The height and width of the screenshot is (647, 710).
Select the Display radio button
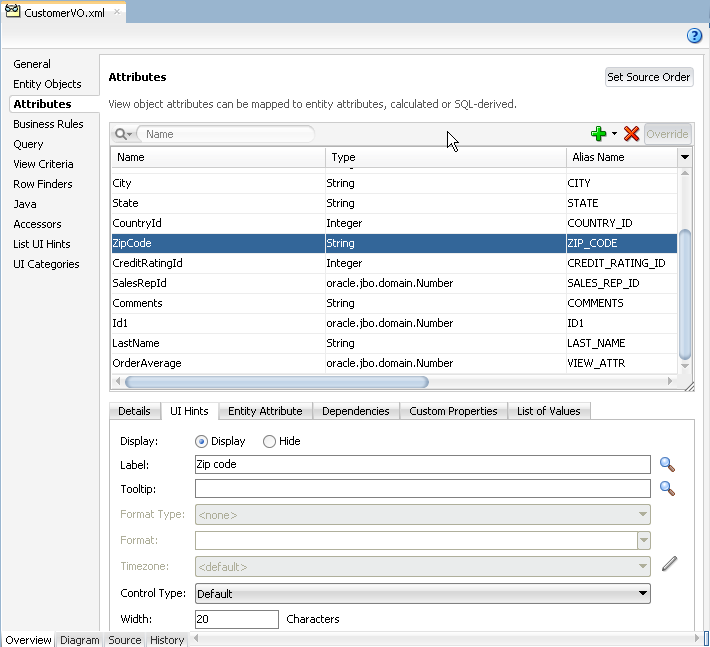point(202,441)
